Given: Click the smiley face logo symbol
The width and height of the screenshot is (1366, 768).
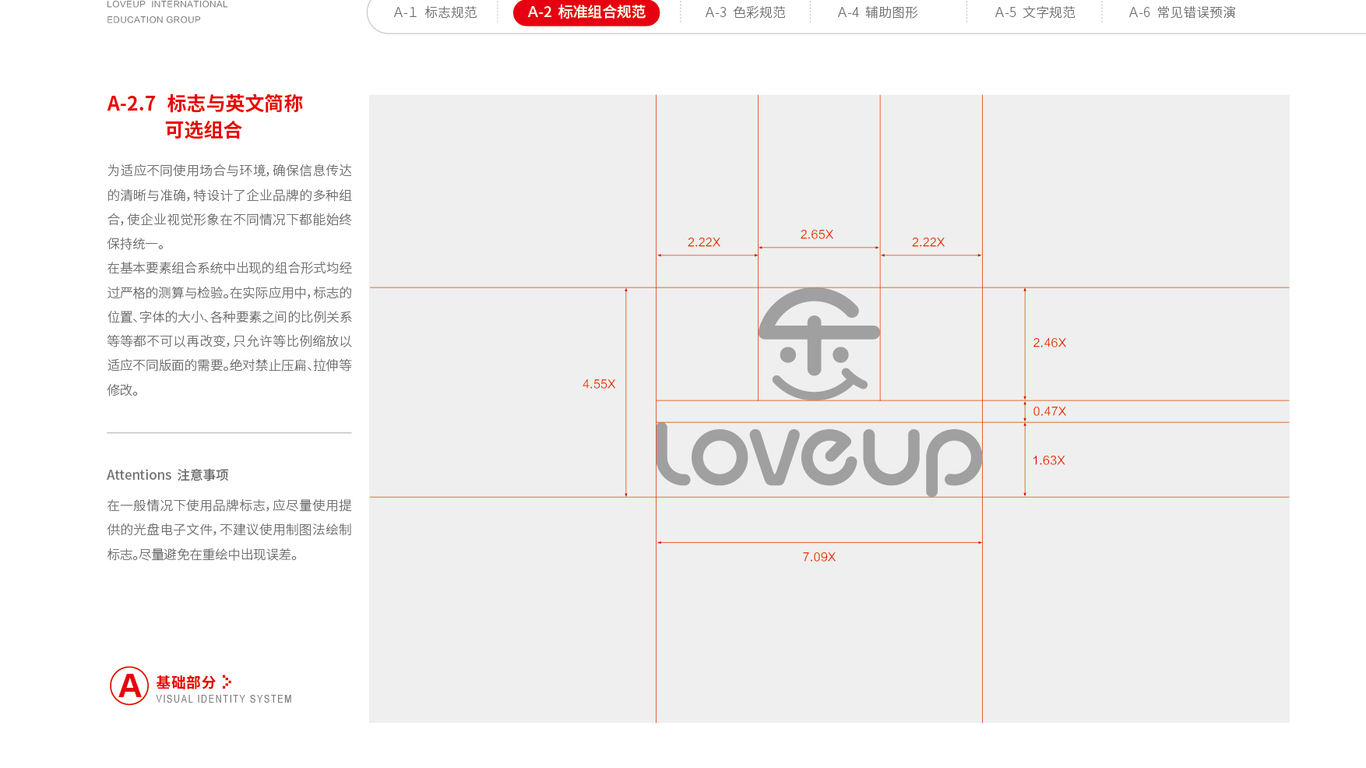Looking at the screenshot, I should [819, 344].
